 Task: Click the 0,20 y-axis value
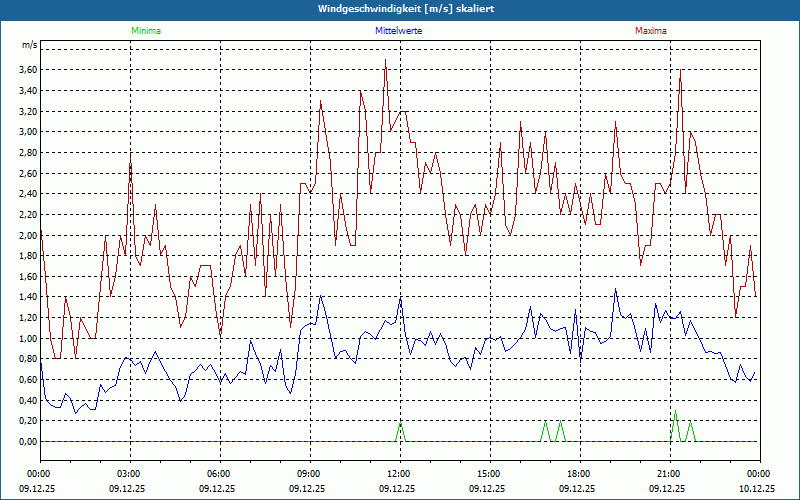[29, 421]
